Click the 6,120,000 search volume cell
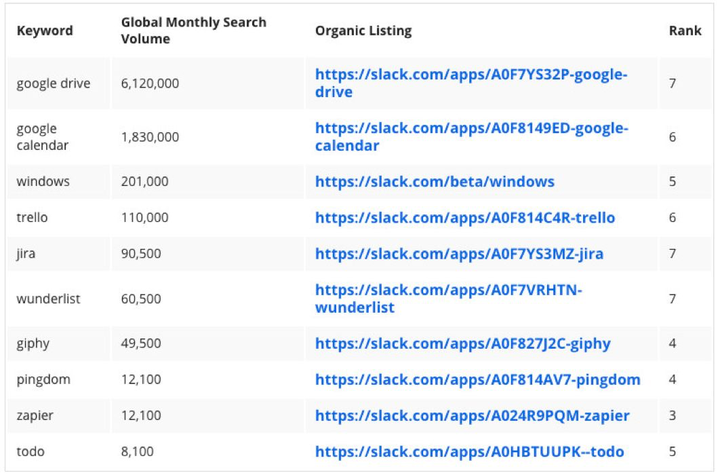Image resolution: width=720 pixels, height=475 pixels. [x=150, y=84]
